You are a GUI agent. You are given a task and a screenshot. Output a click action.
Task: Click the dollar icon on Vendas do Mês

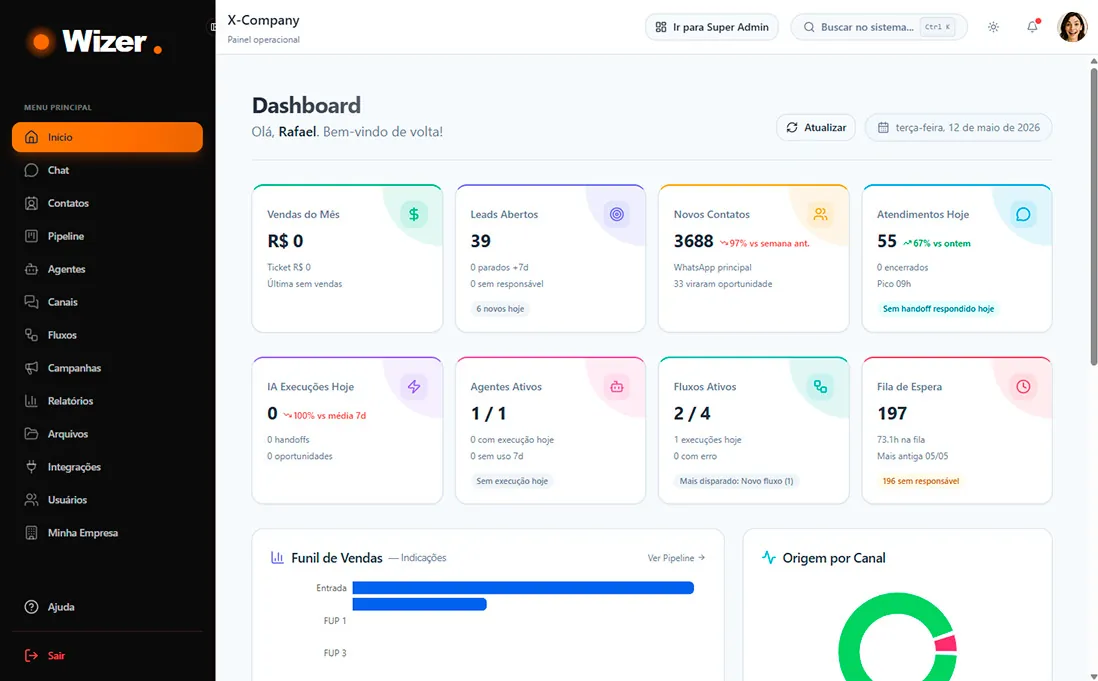point(414,214)
